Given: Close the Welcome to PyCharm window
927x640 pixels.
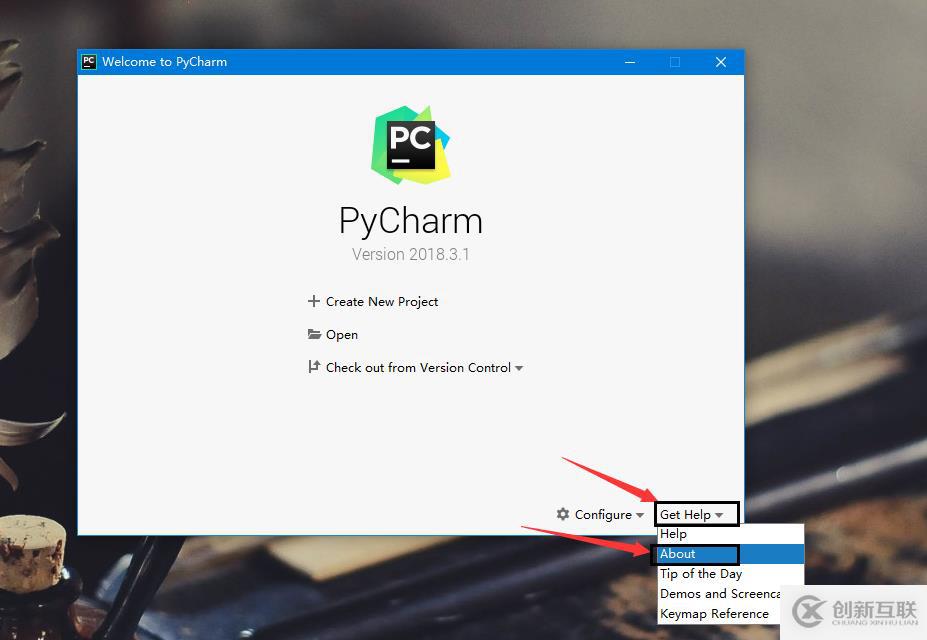Looking at the screenshot, I should [721, 61].
